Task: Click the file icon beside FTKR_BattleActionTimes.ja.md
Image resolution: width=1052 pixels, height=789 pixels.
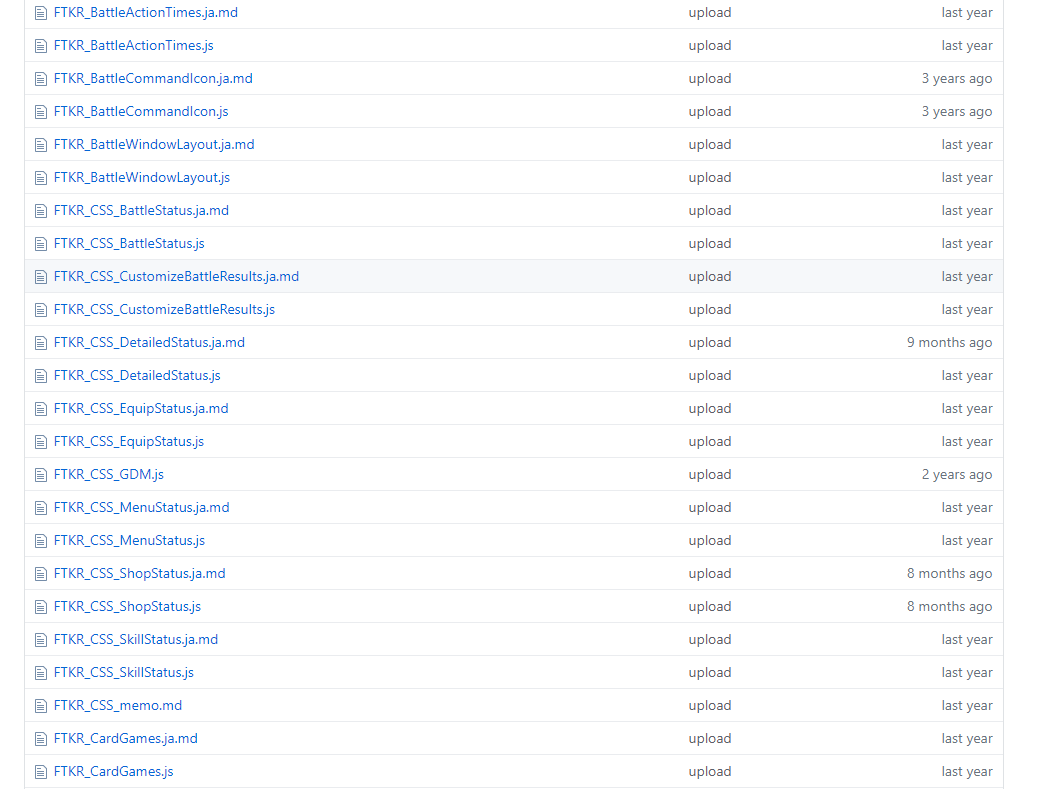Action: coord(41,13)
